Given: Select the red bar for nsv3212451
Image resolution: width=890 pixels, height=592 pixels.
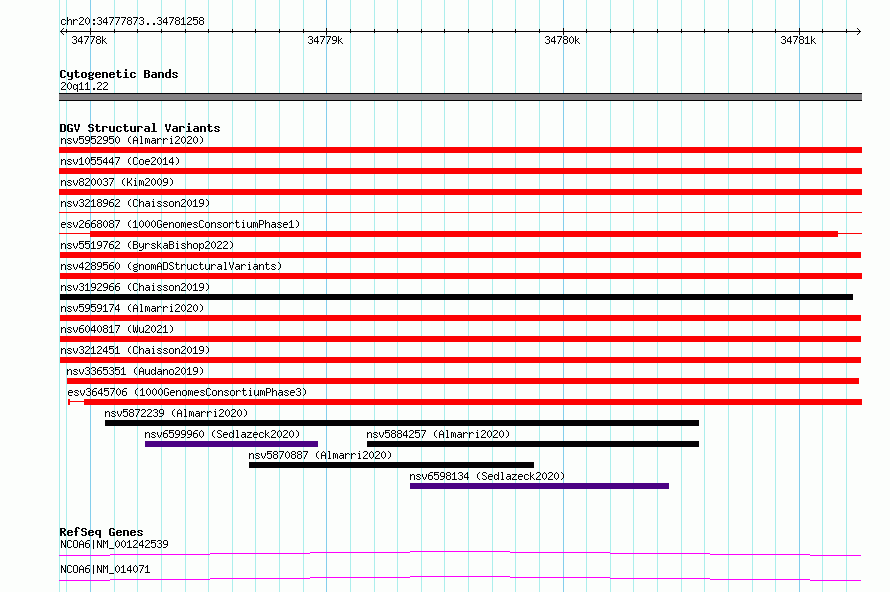Looking at the screenshot, I should pyautogui.click(x=460, y=360).
